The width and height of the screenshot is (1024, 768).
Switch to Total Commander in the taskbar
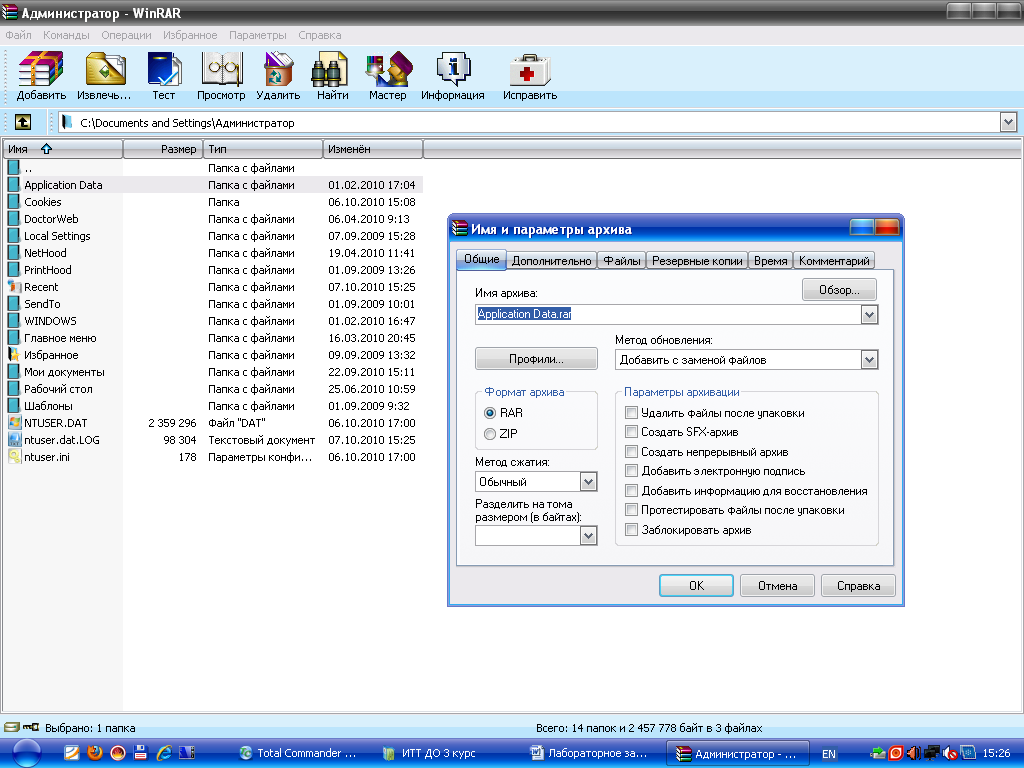[x=298, y=753]
